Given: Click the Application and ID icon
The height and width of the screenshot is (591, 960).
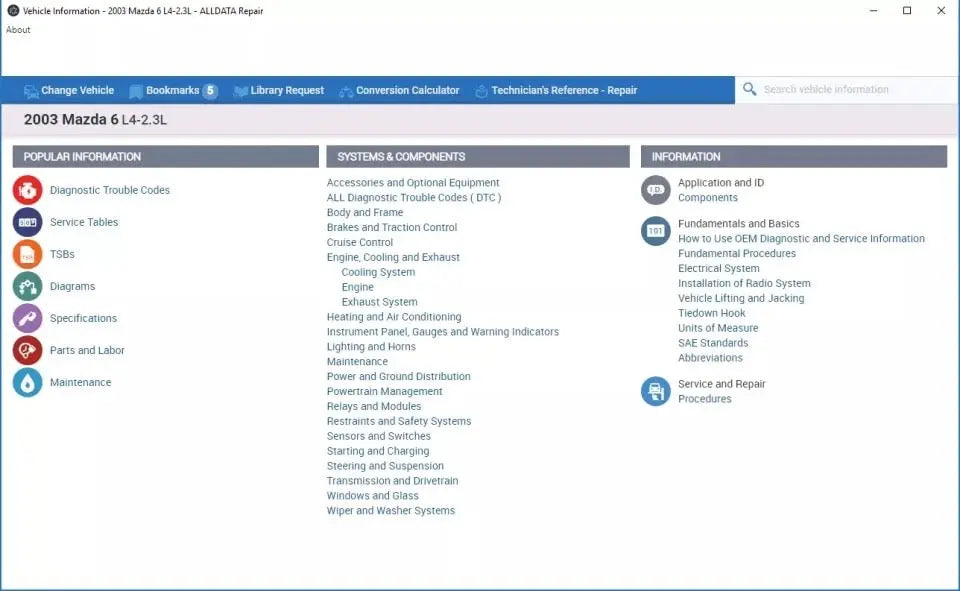Looking at the screenshot, I should pyautogui.click(x=655, y=190).
